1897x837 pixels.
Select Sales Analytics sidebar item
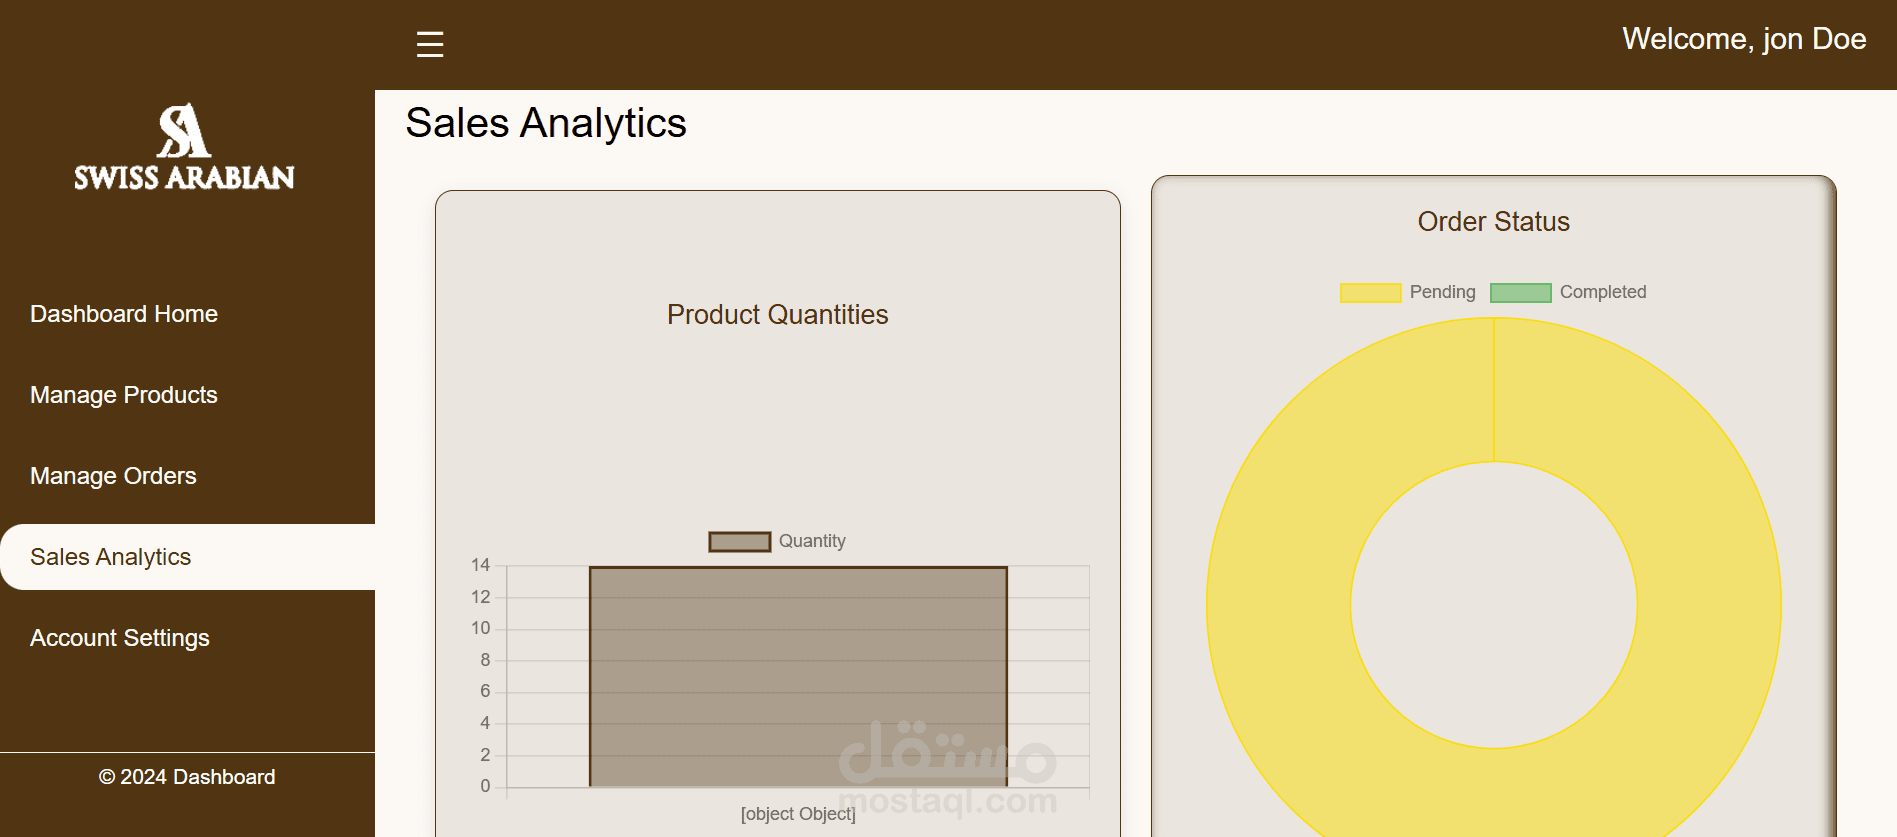pyautogui.click(x=111, y=557)
